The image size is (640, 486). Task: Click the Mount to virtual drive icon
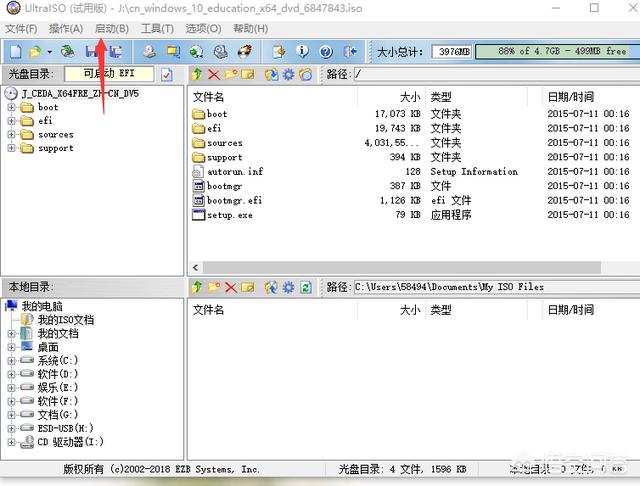point(221,51)
